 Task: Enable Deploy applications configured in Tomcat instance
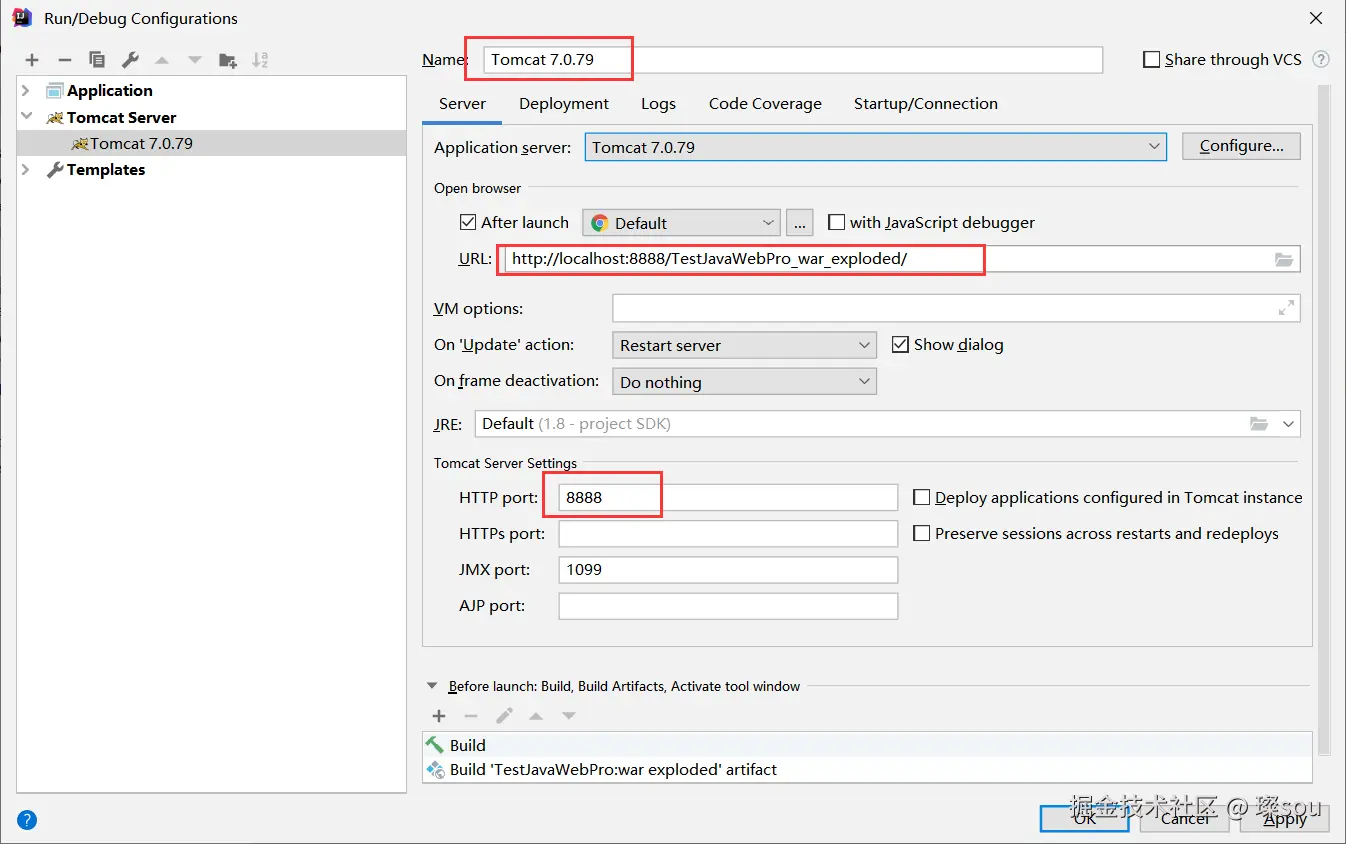(922, 497)
